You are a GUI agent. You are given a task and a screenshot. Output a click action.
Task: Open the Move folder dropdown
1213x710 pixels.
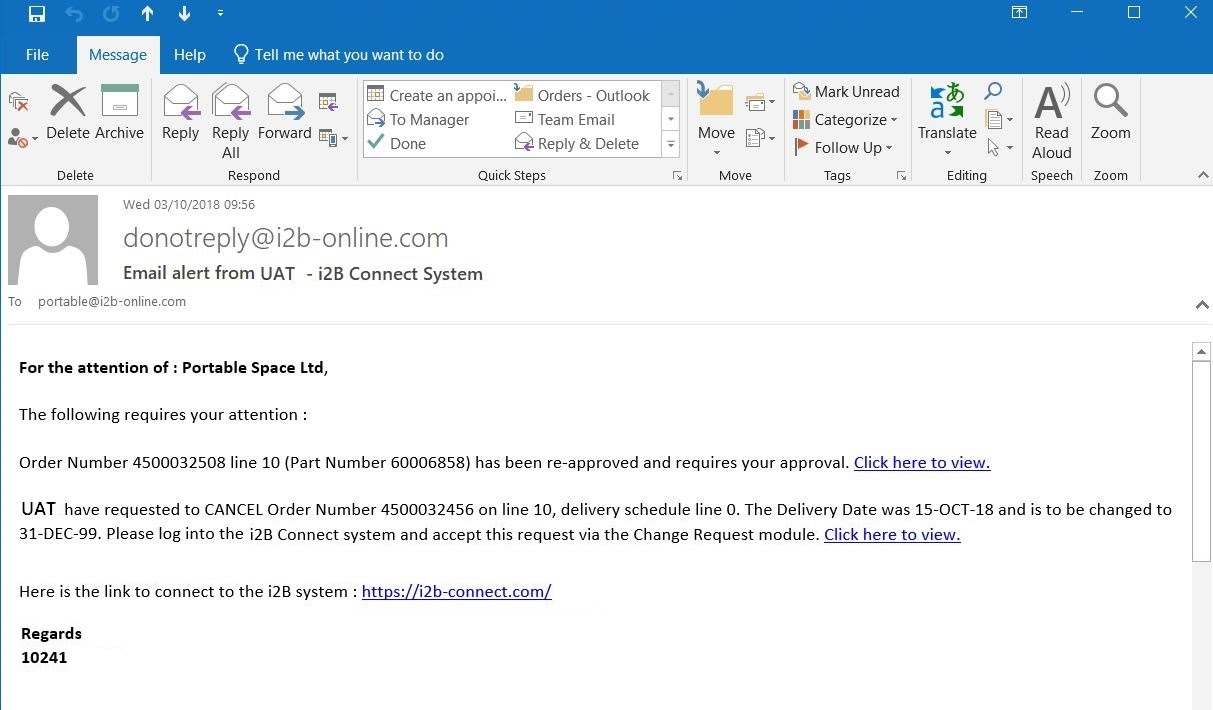(716, 121)
